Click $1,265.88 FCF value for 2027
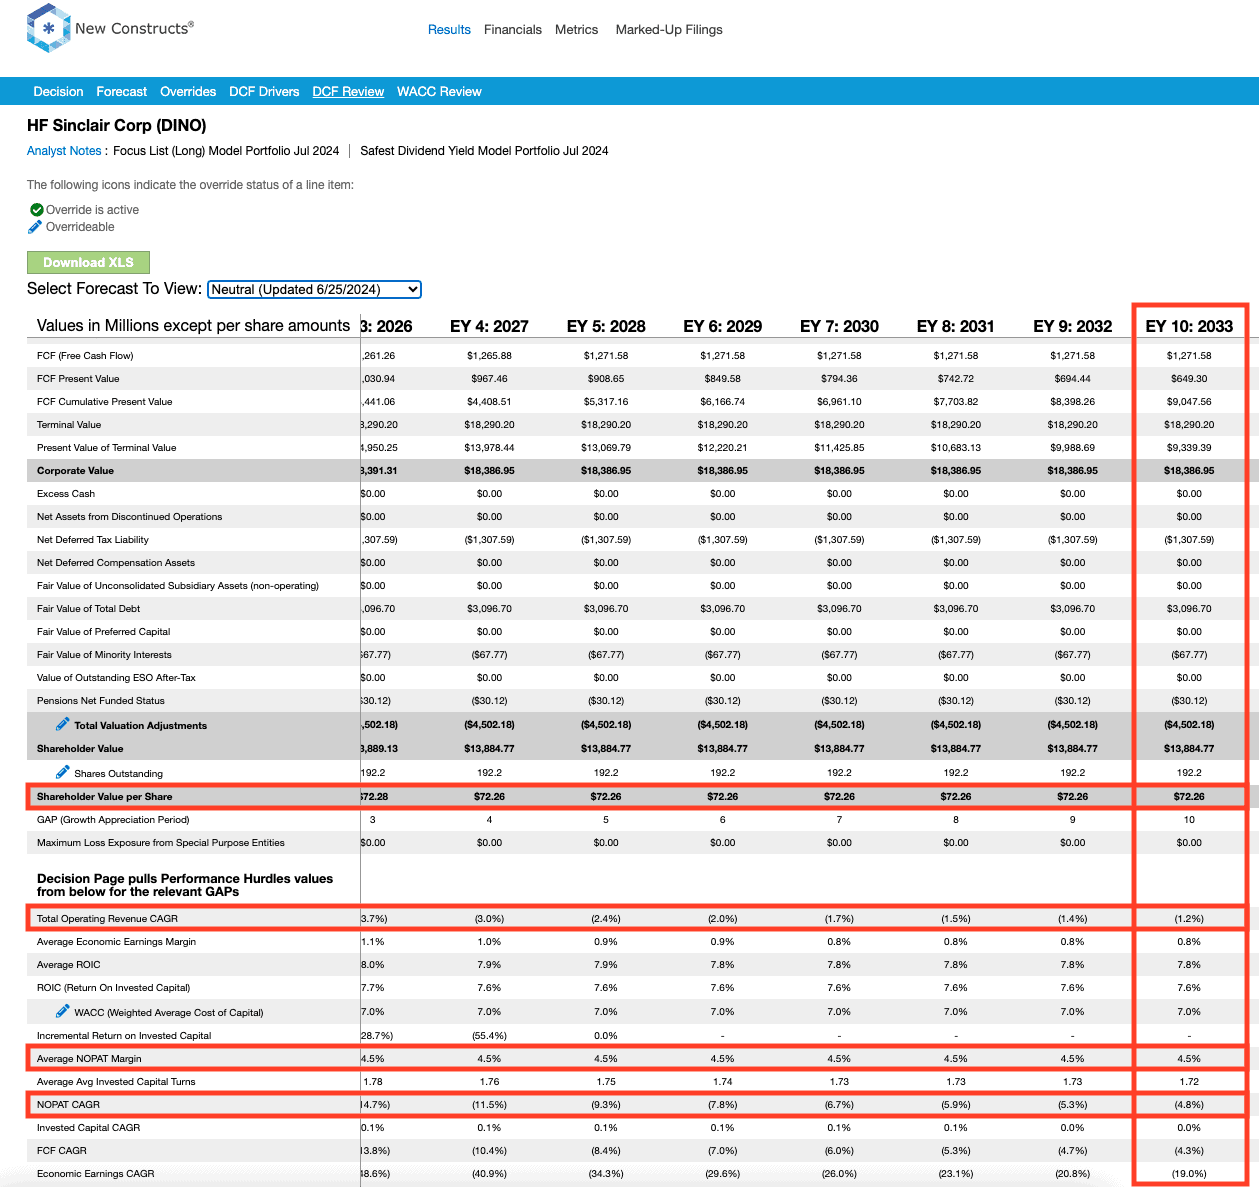The height and width of the screenshot is (1187, 1259). [489, 356]
